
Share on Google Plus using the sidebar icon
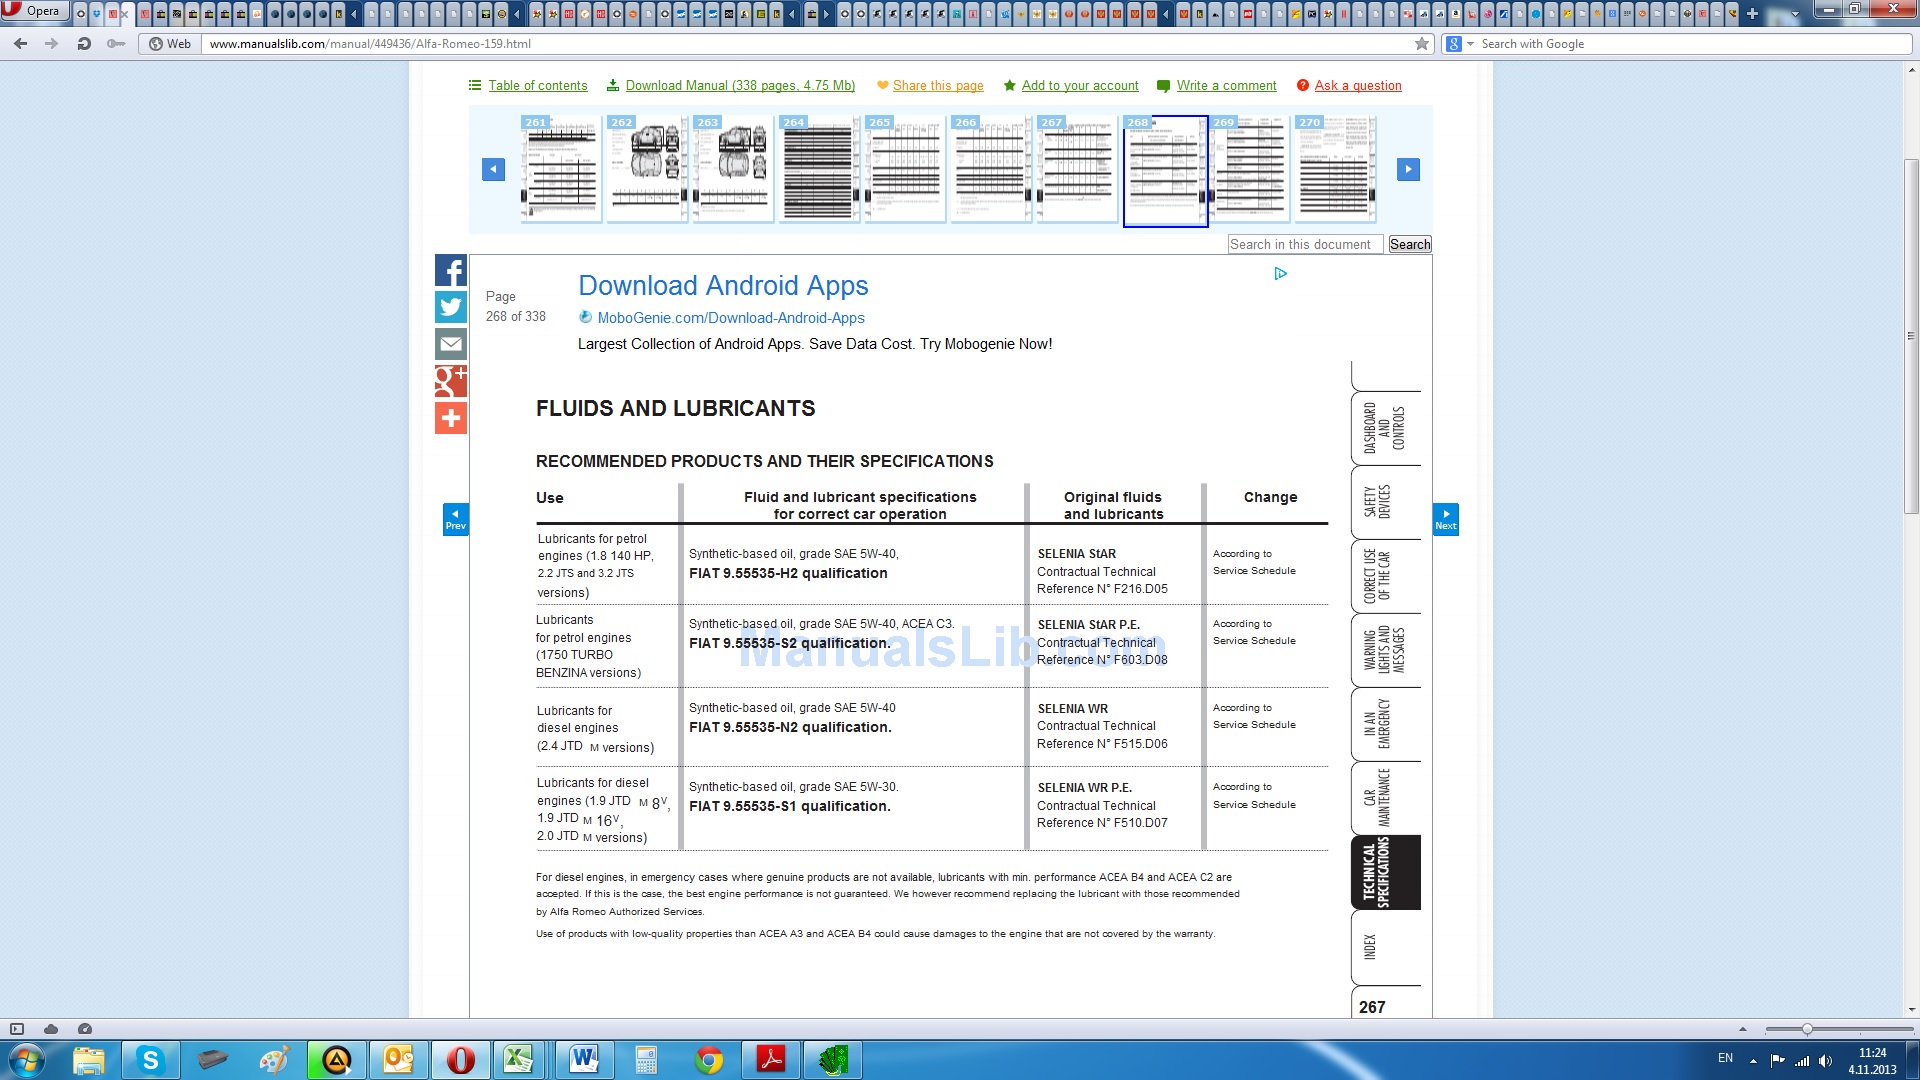pyautogui.click(x=451, y=381)
